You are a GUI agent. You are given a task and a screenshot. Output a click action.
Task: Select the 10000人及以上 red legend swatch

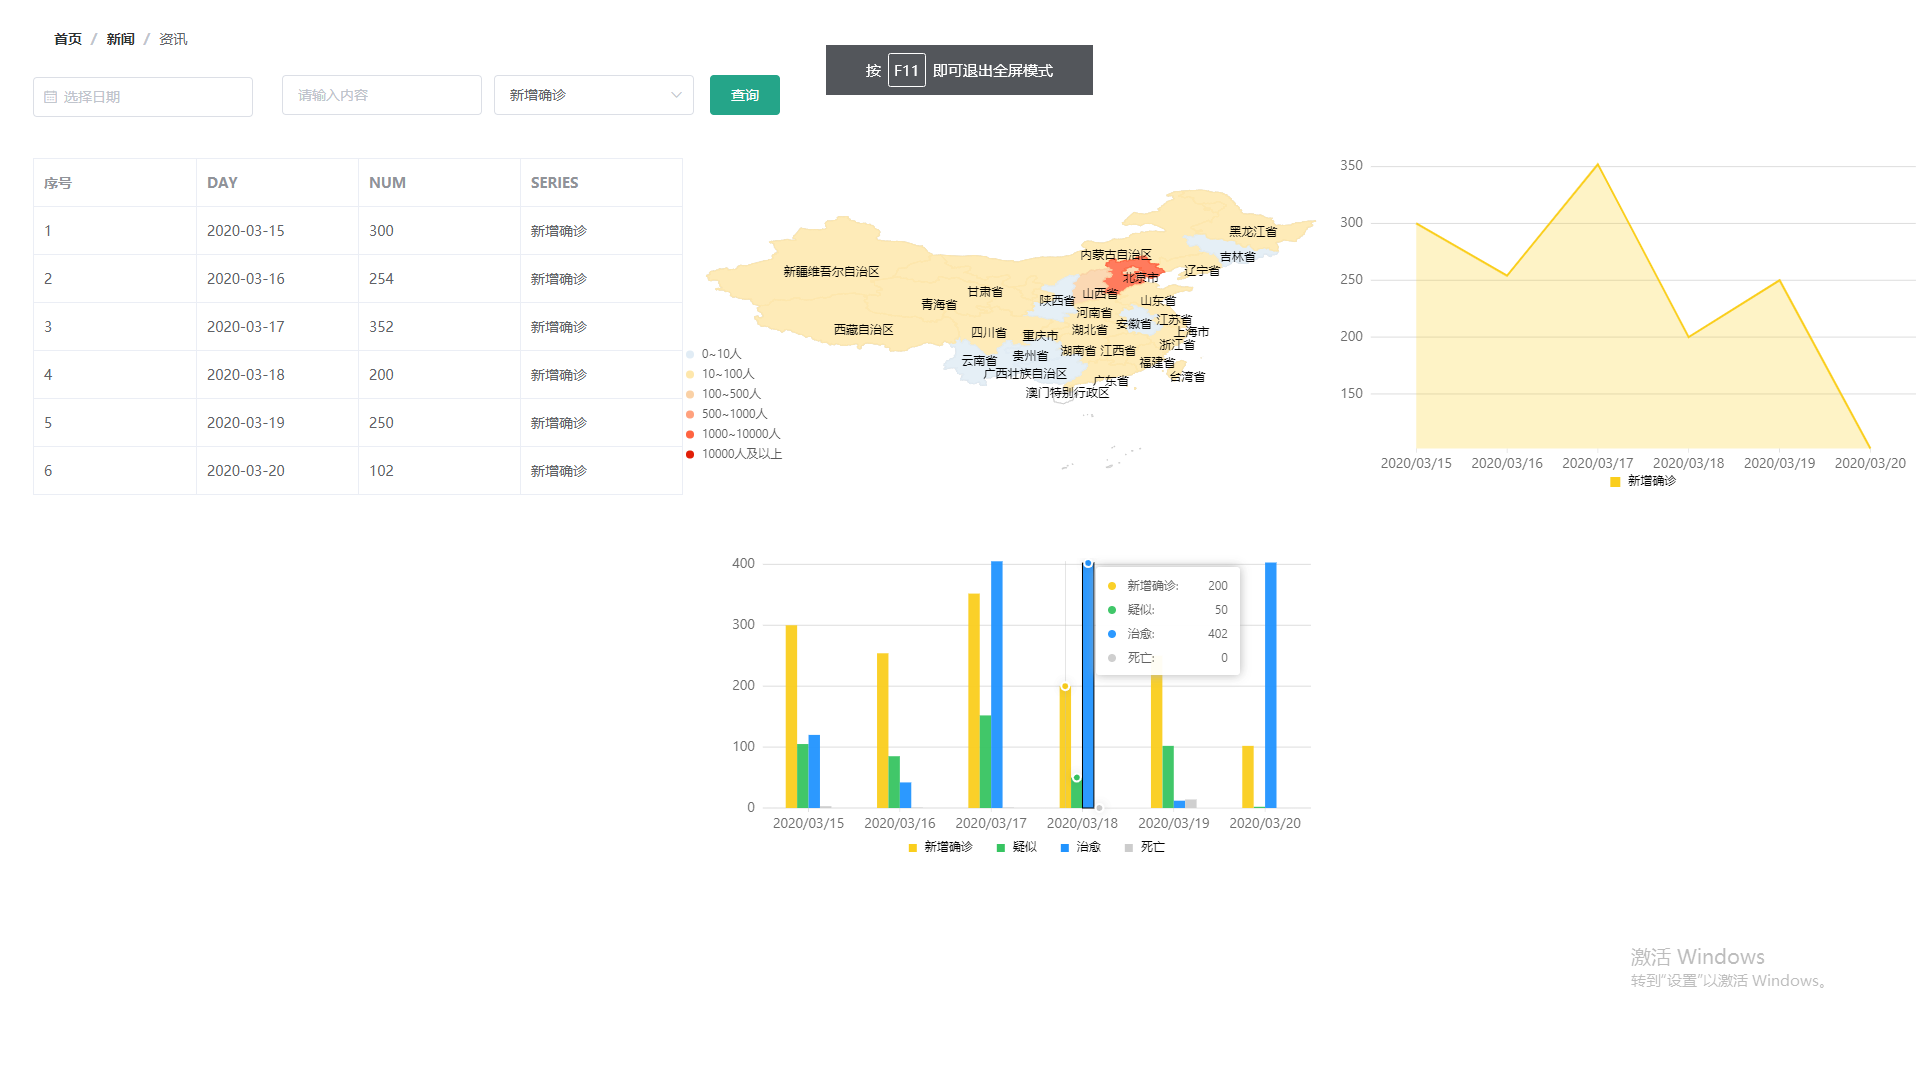(690, 454)
